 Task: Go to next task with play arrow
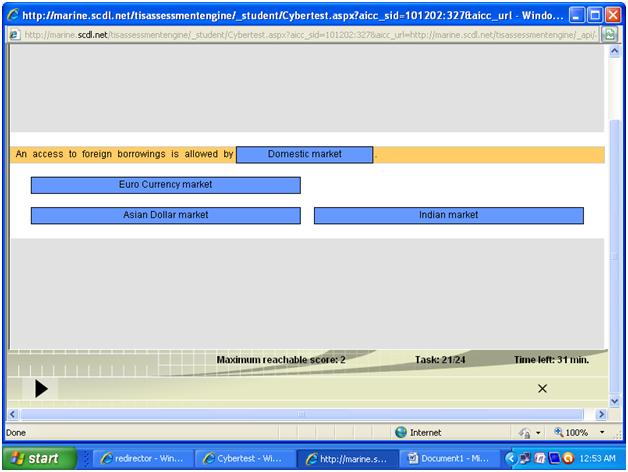coord(41,389)
